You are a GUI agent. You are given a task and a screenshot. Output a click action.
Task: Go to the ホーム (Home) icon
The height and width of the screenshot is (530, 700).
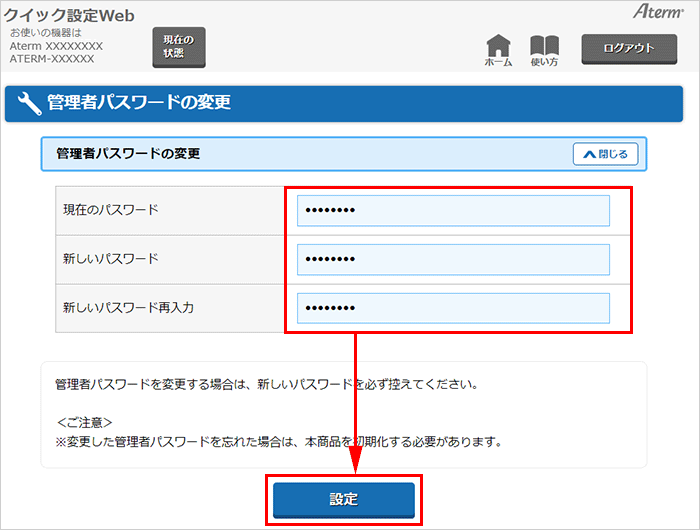point(498,50)
